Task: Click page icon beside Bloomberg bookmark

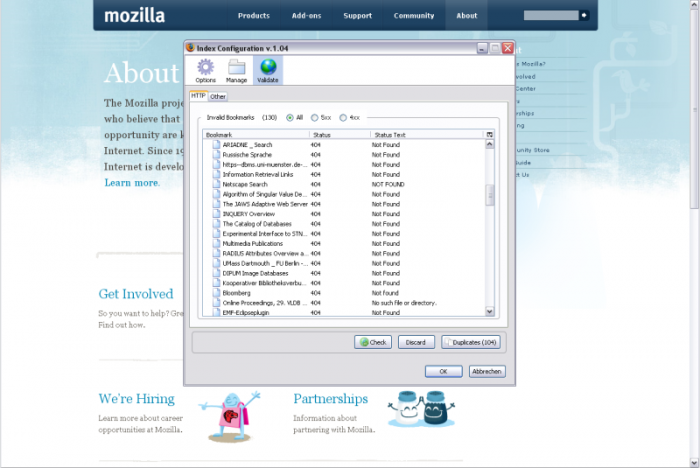Action: 217,293
